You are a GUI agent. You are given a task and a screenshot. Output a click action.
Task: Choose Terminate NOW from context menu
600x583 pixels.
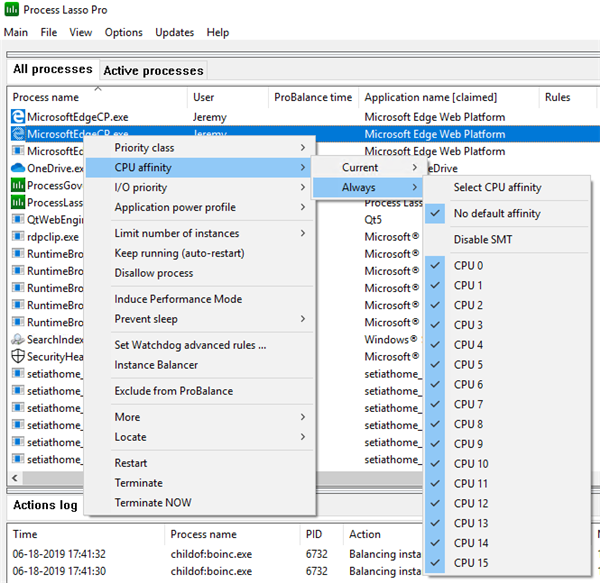[x=153, y=502]
